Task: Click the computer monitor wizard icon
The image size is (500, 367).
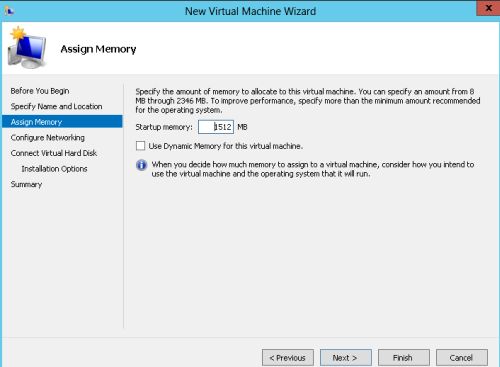Action: (27, 48)
